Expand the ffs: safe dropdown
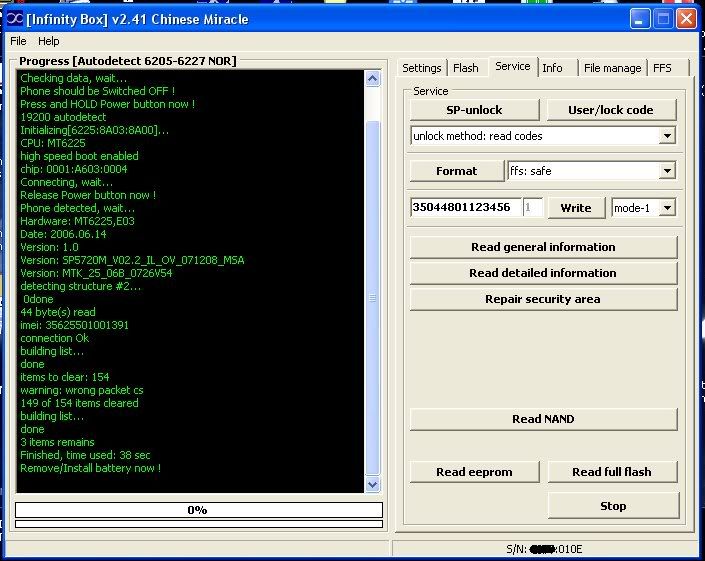This screenshot has width=705, height=561. (667, 171)
